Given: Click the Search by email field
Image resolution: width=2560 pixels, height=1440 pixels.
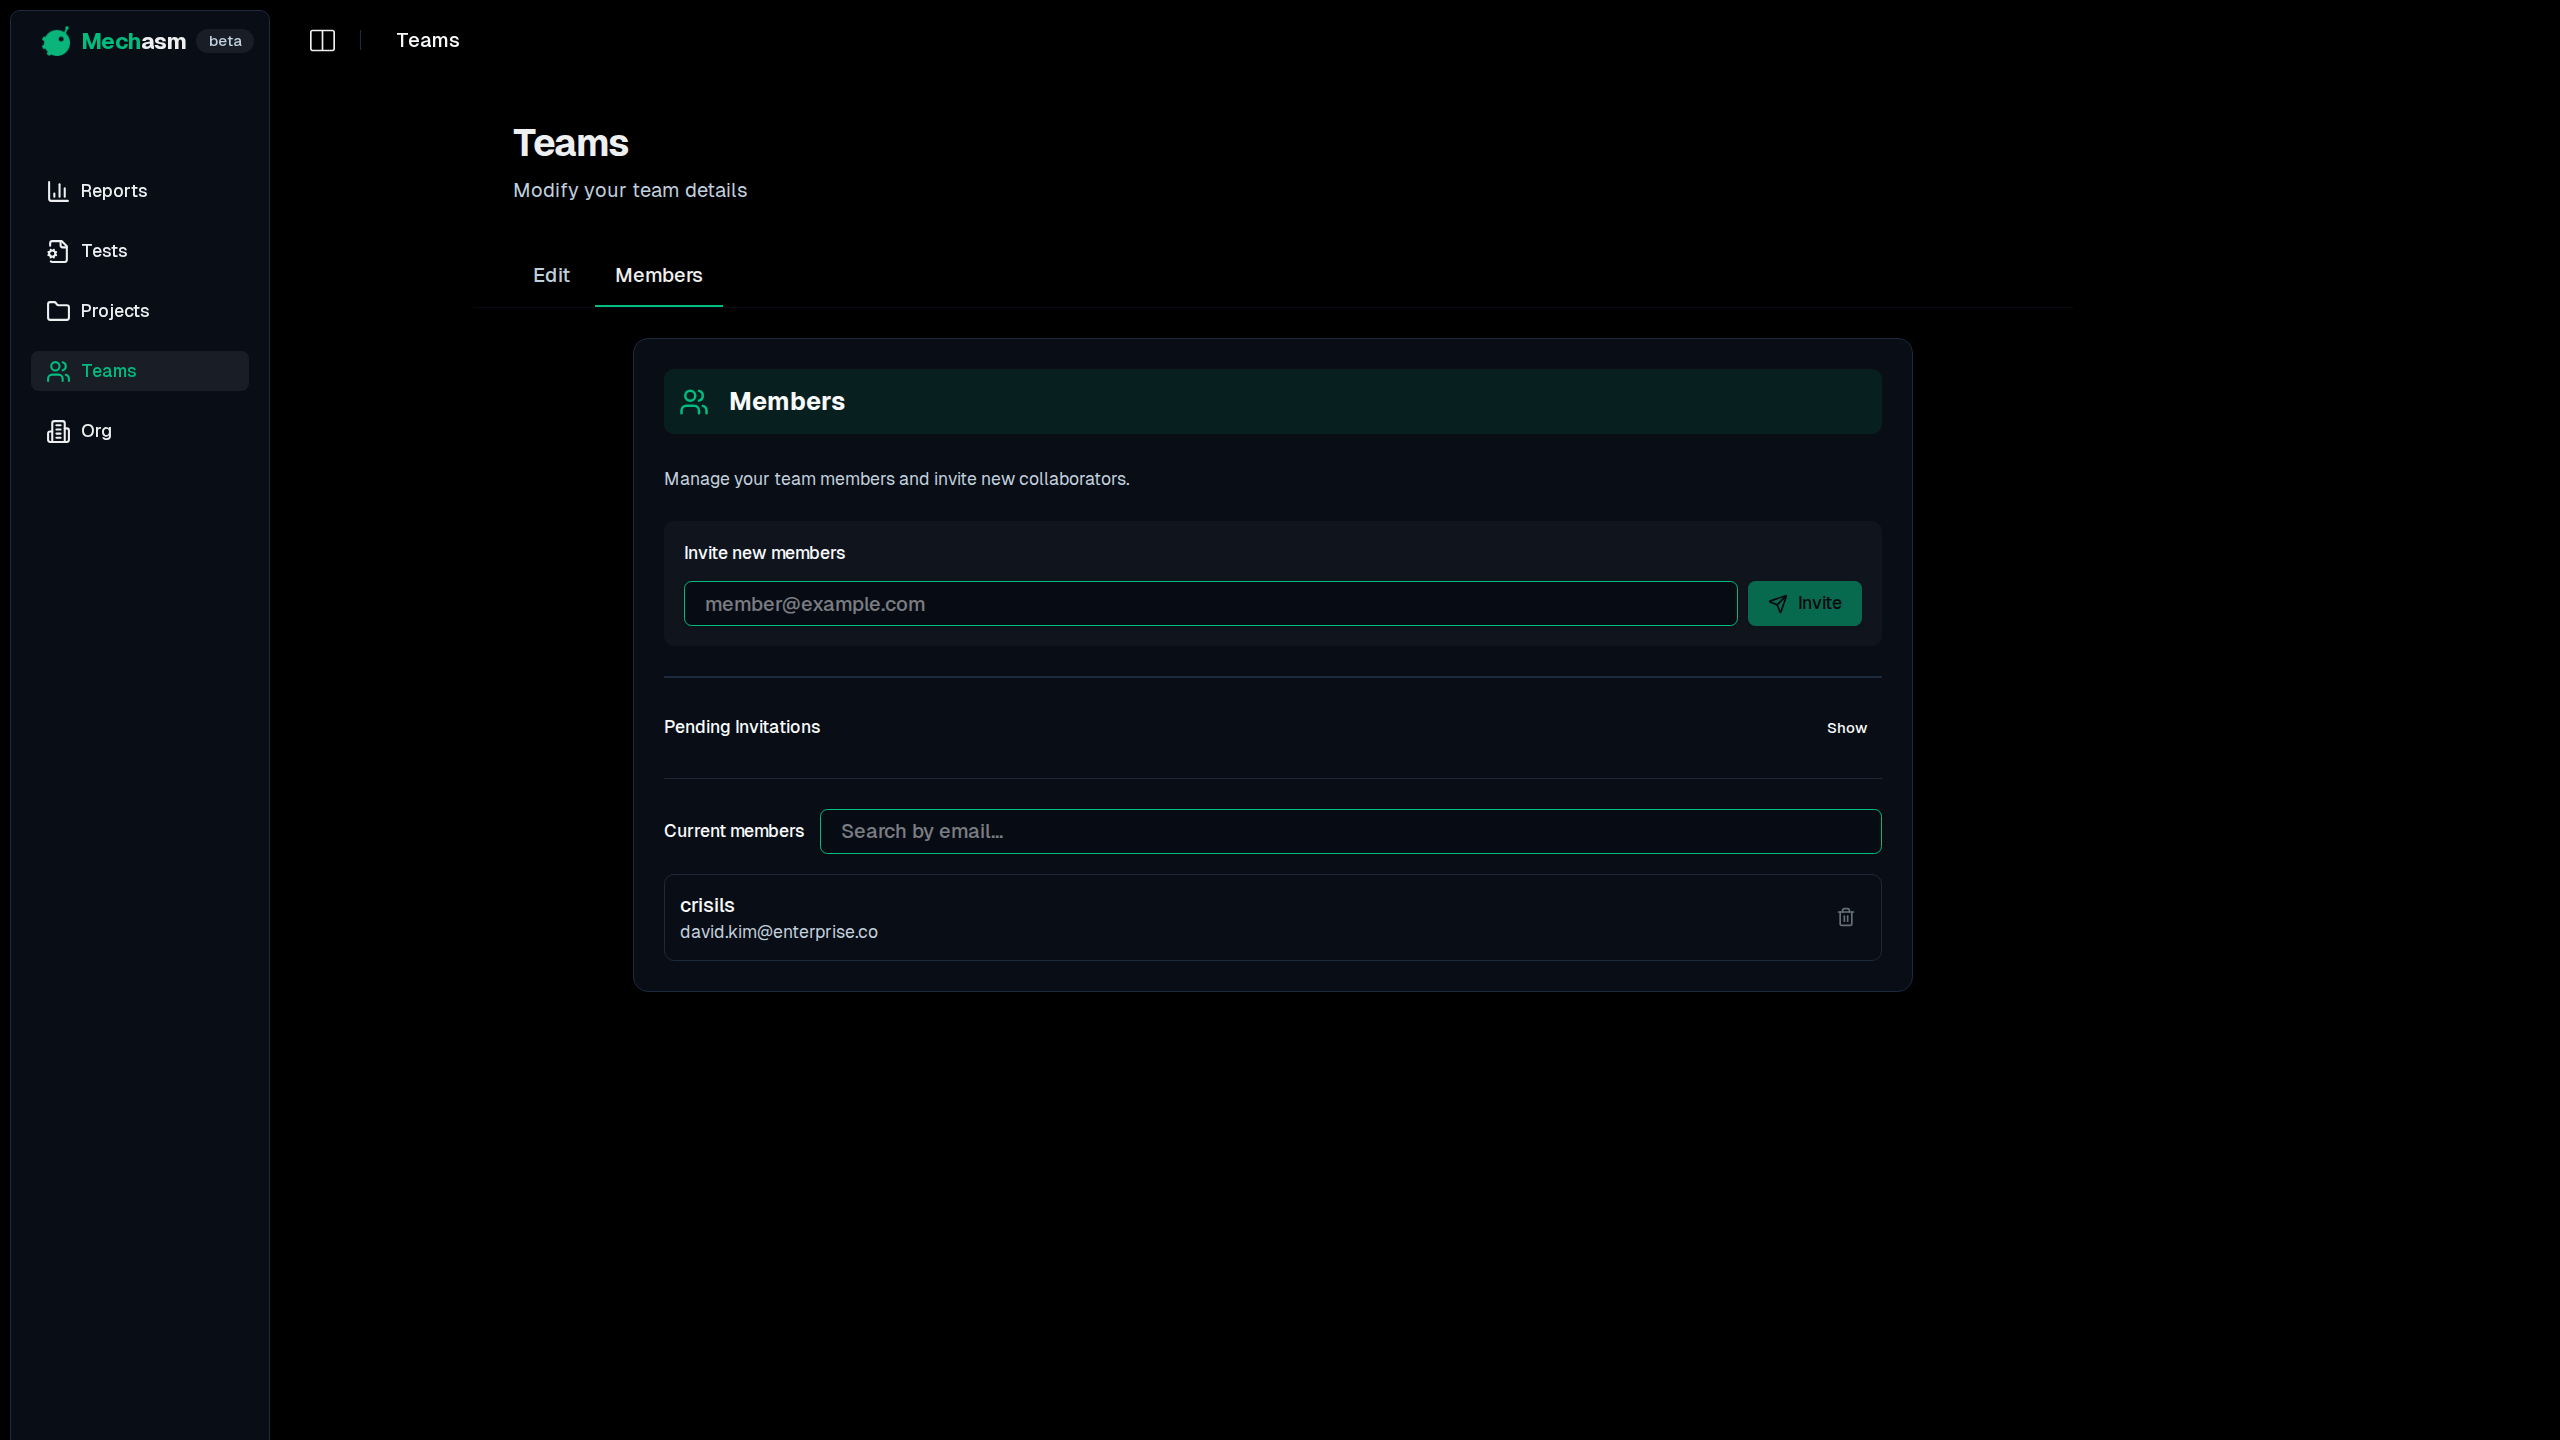Looking at the screenshot, I should [x=1350, y=831].
